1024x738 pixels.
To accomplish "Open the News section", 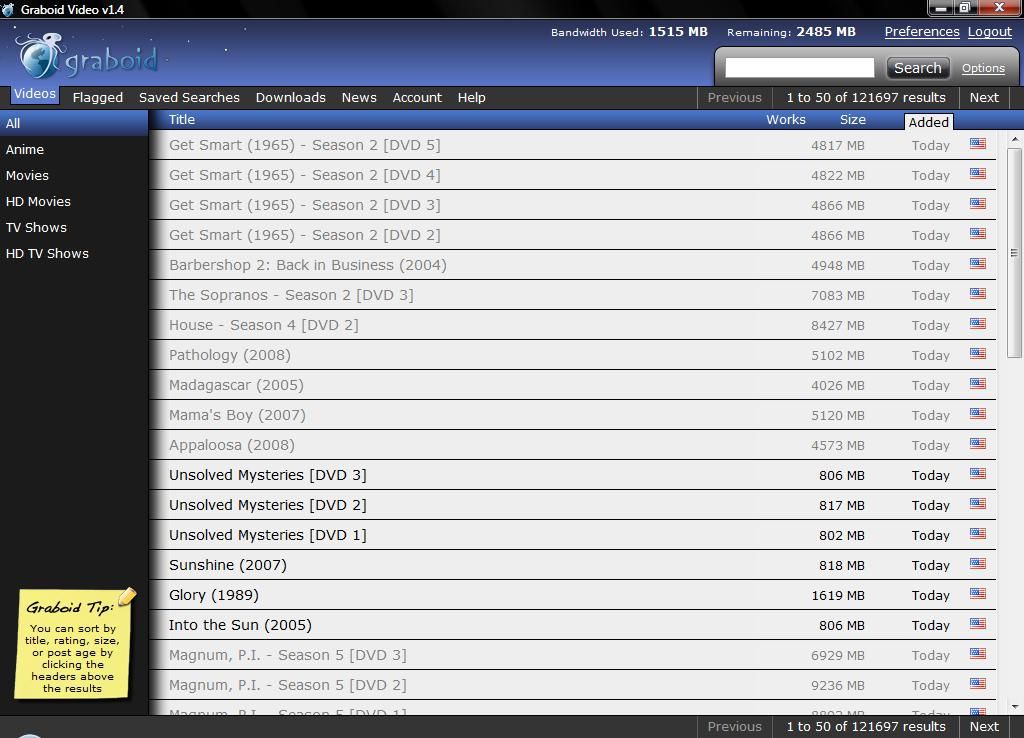I will [x=359, y=97].
